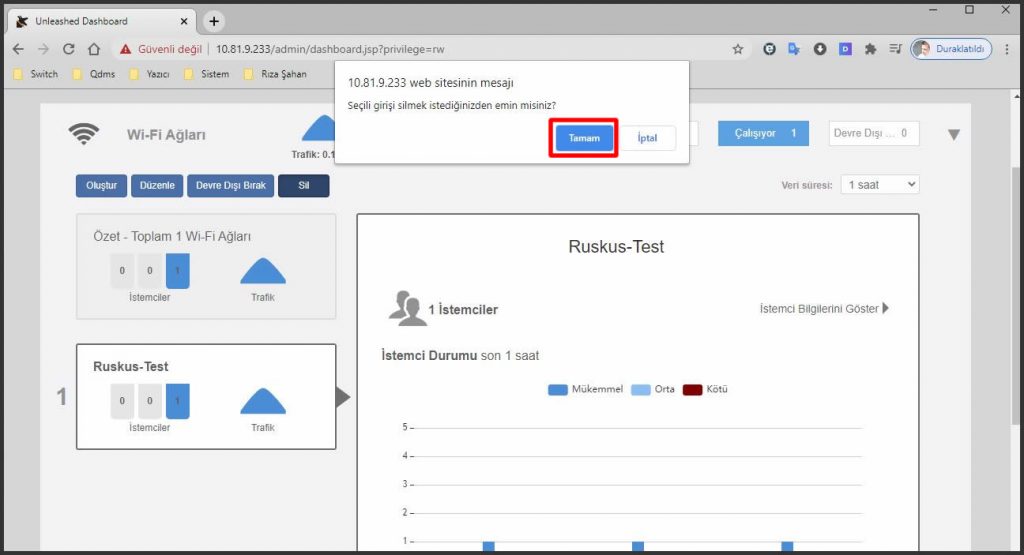Click the blue square D extension icon
Viewport: 1024px width, 555px height.
[x=845, y=49]
